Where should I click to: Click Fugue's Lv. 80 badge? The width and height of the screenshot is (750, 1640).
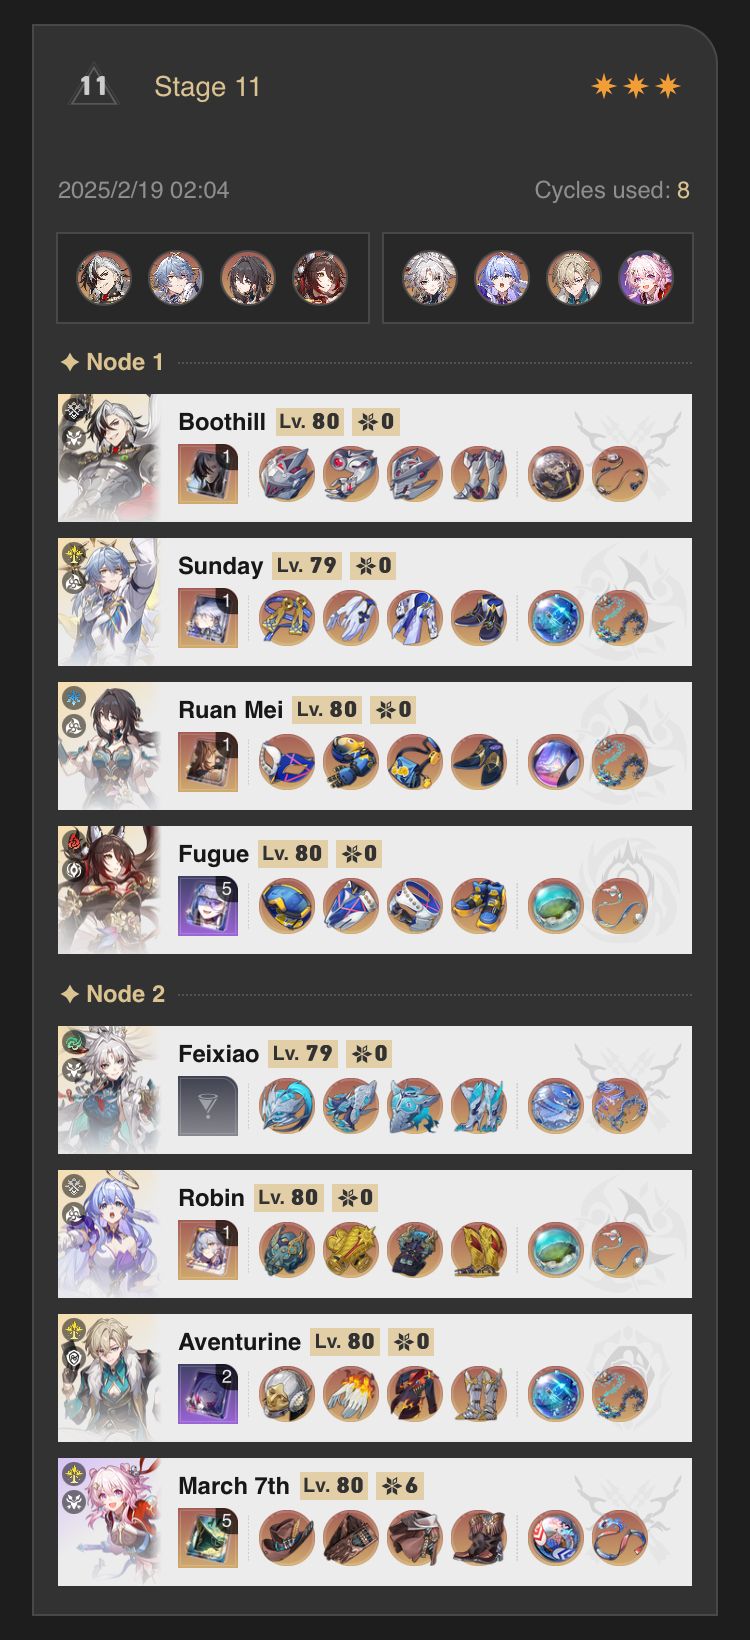pos(293,854)
